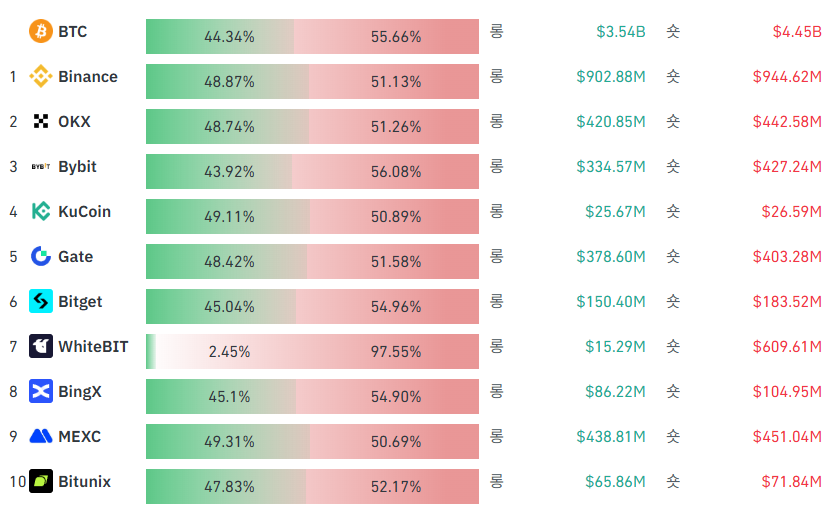Open the Binance exchange name link
This screenshot has width=835, height=511.
point(88,77)
